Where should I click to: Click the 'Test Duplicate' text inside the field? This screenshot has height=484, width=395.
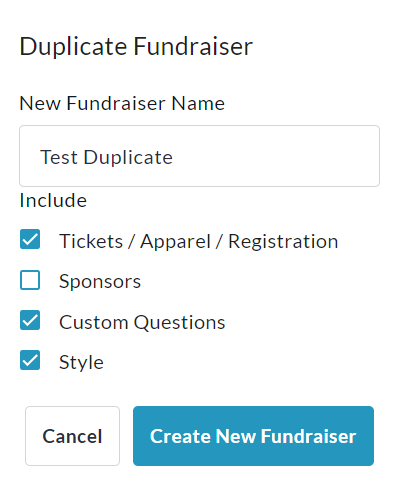106,157
